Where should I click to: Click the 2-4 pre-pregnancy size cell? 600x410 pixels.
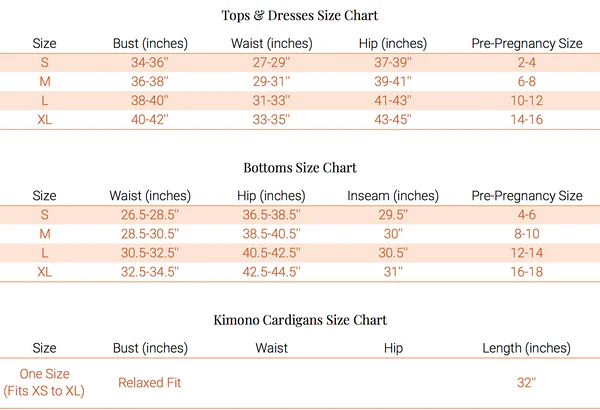click(527, 63)
